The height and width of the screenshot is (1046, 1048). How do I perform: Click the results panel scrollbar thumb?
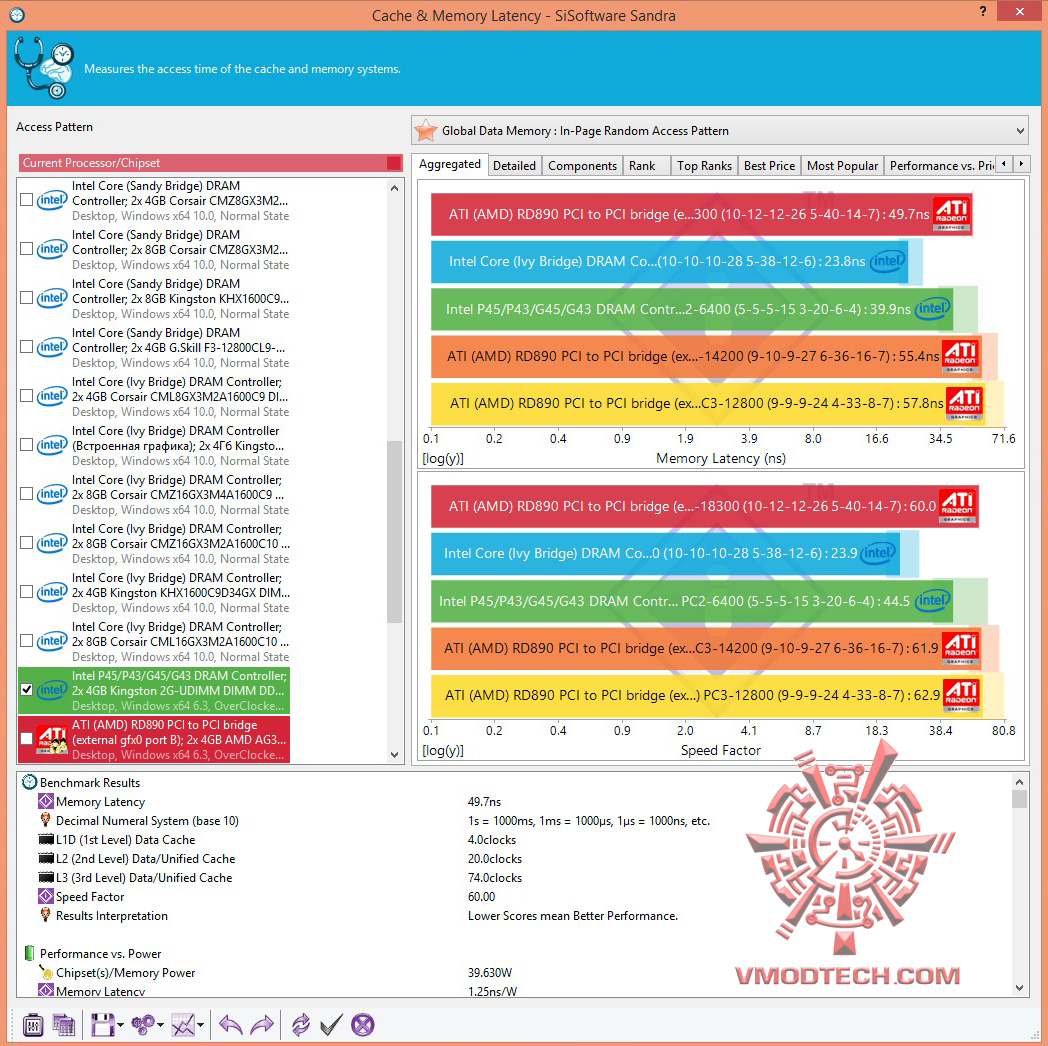point(1019,799)
